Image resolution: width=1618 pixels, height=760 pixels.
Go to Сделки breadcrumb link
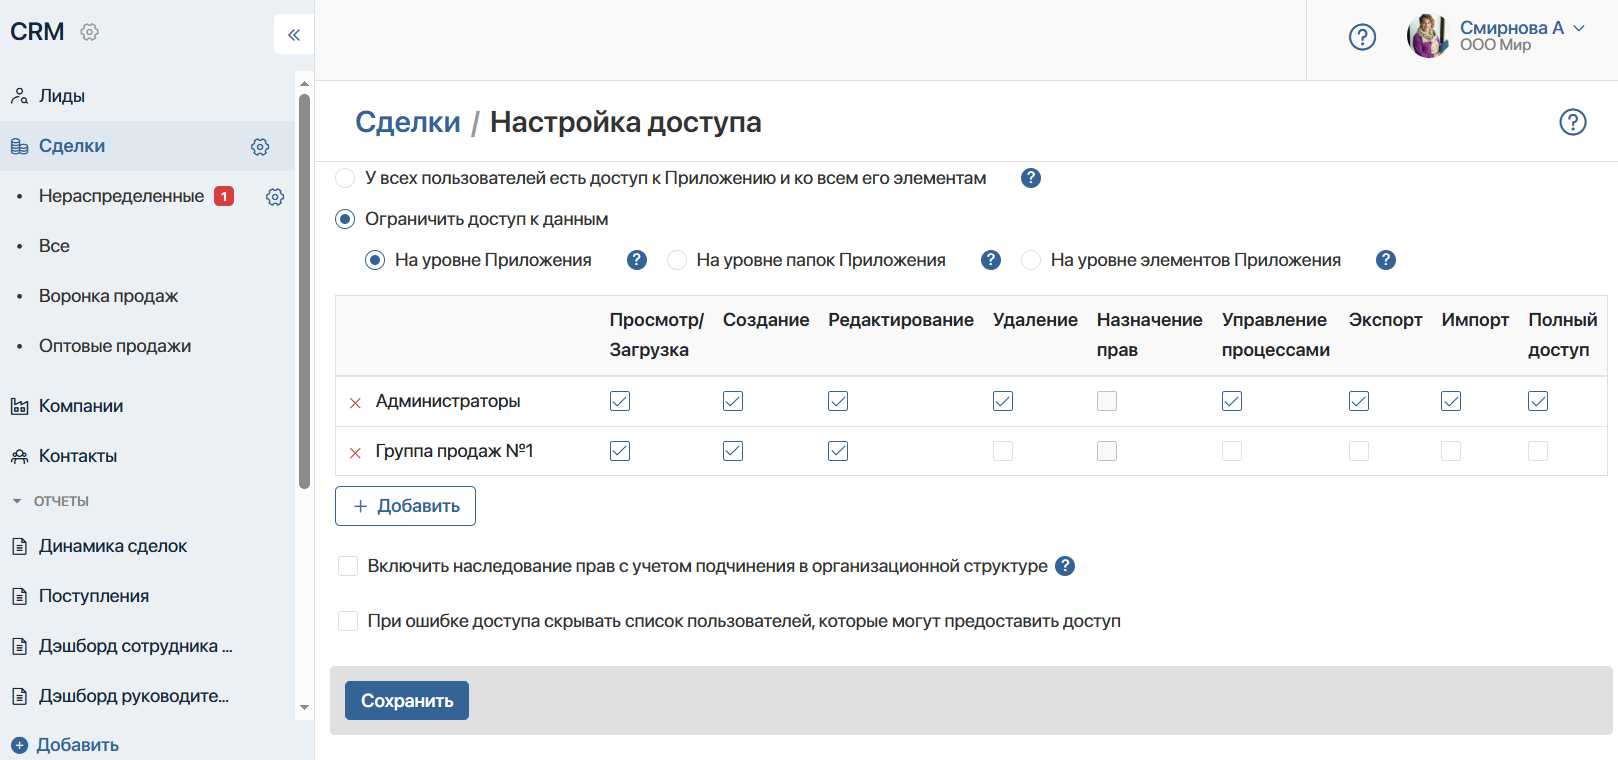pos(408,122)
